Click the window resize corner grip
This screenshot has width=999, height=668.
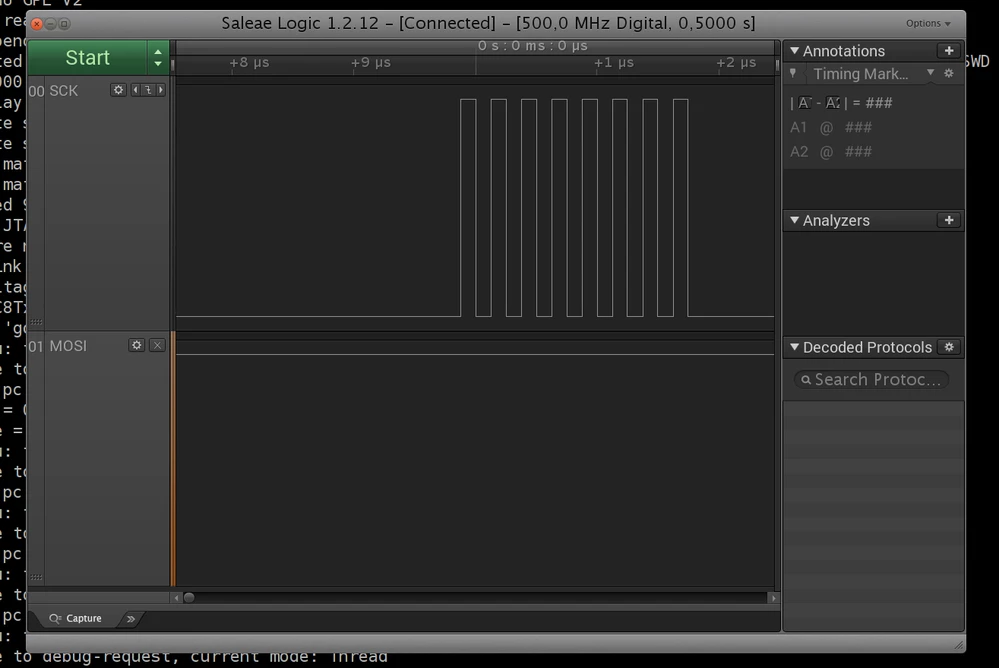click(958, 645)
